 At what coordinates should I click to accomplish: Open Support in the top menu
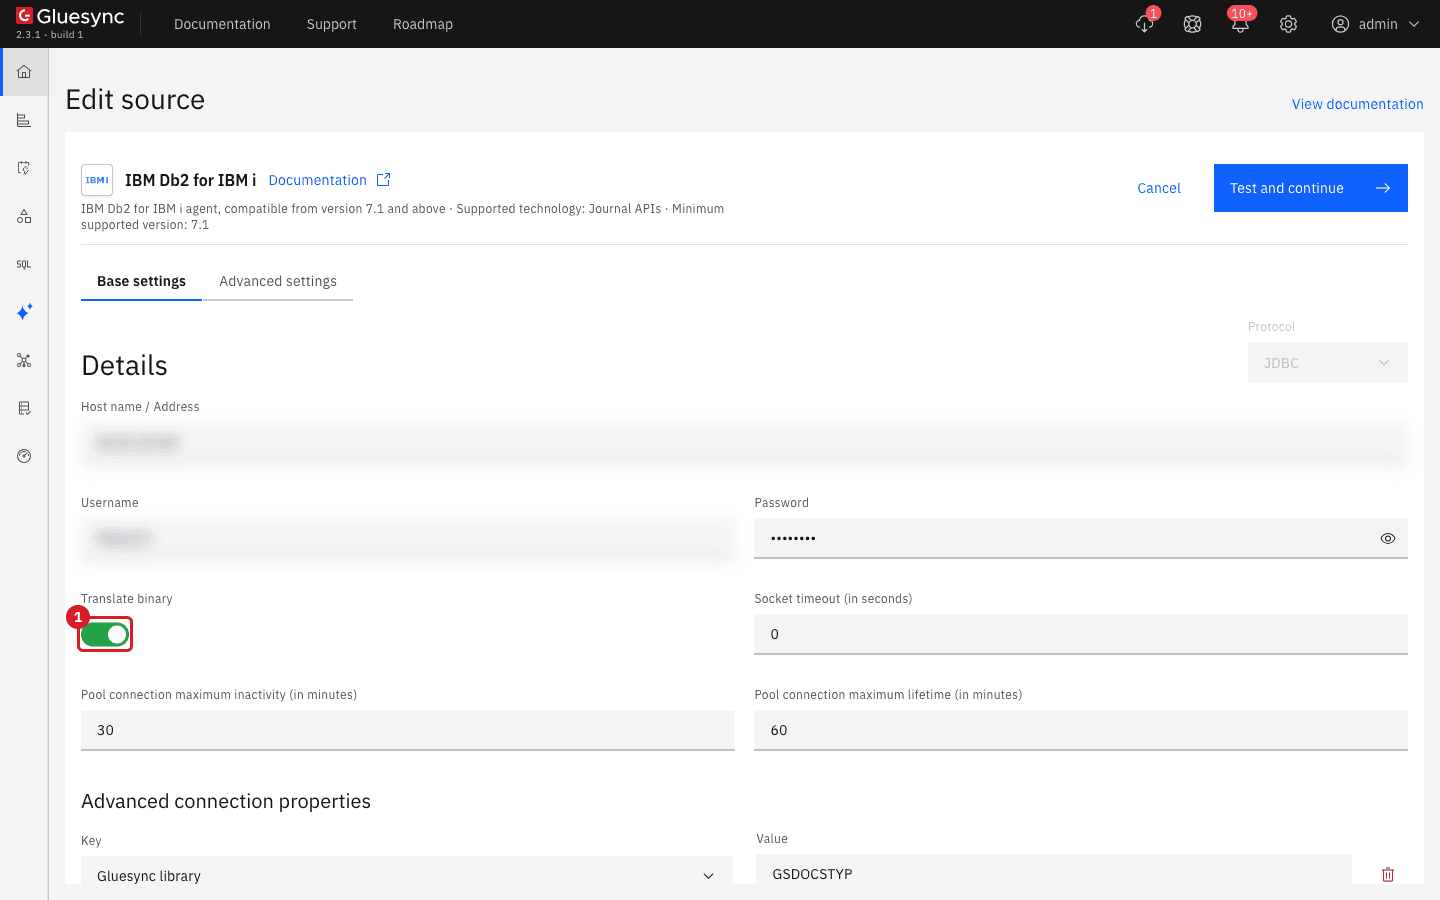332,24
